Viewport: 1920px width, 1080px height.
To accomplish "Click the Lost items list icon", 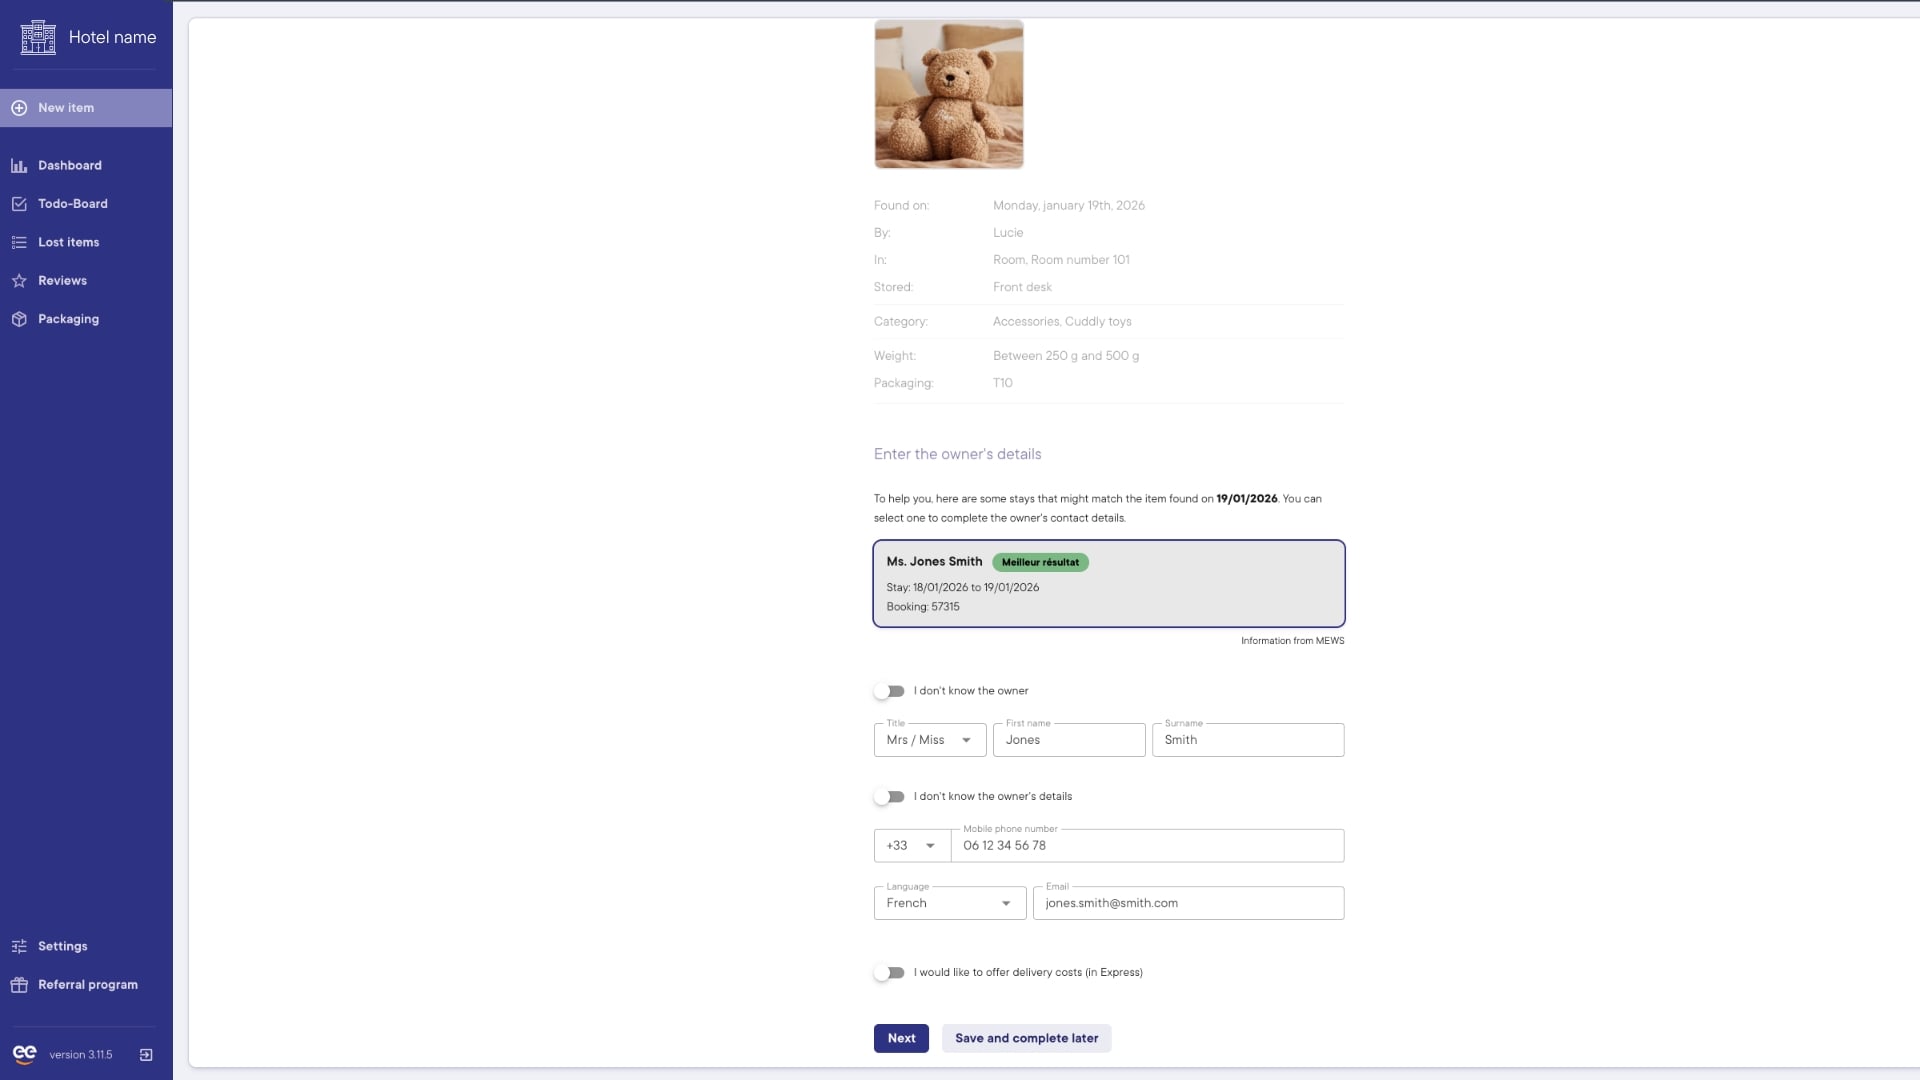I will [x=19, y=243].
